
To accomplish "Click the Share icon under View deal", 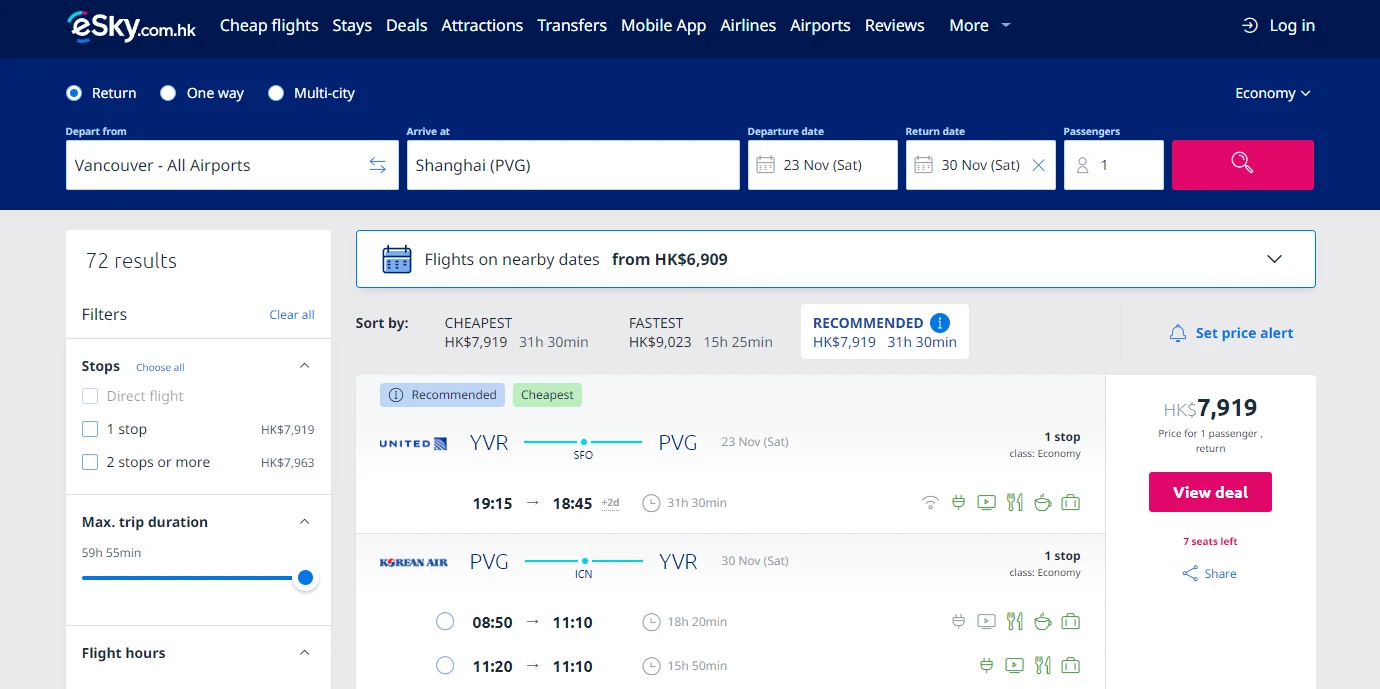I will (x=1190, y=573).
